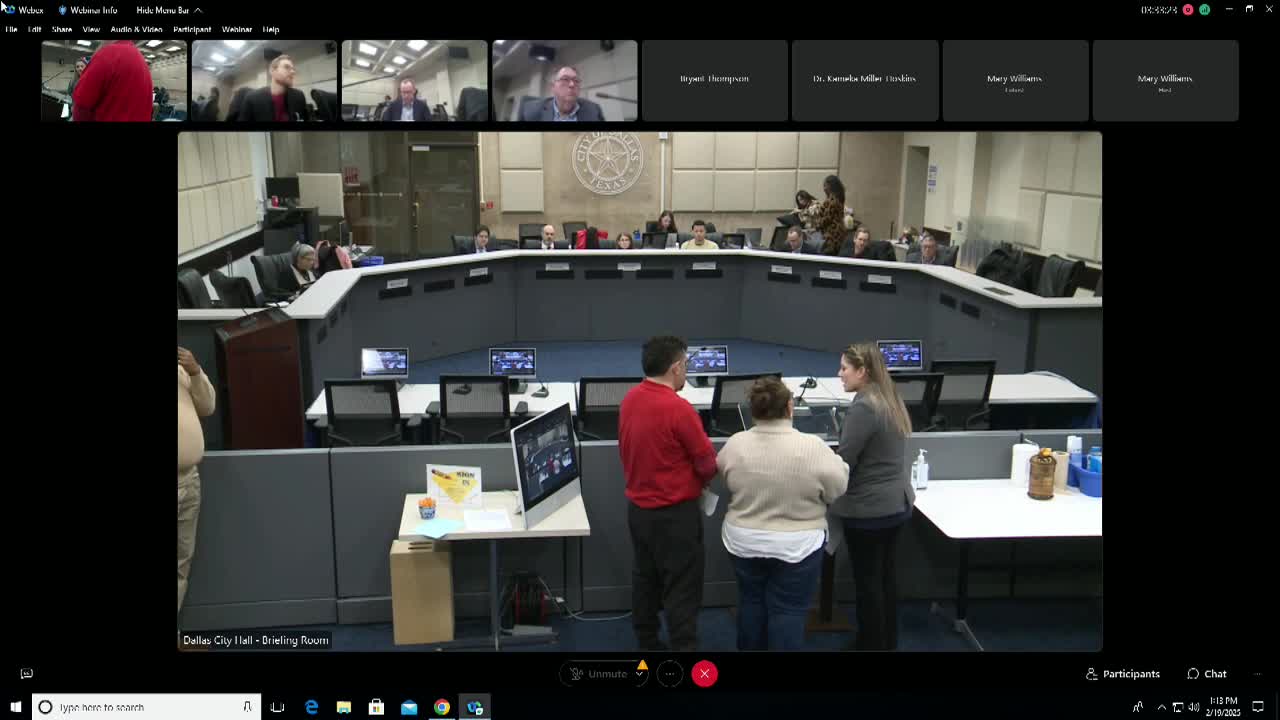Expand the audio options arrow next to Unmute
The image size is (1280, 720).
(x=639, y=675)
